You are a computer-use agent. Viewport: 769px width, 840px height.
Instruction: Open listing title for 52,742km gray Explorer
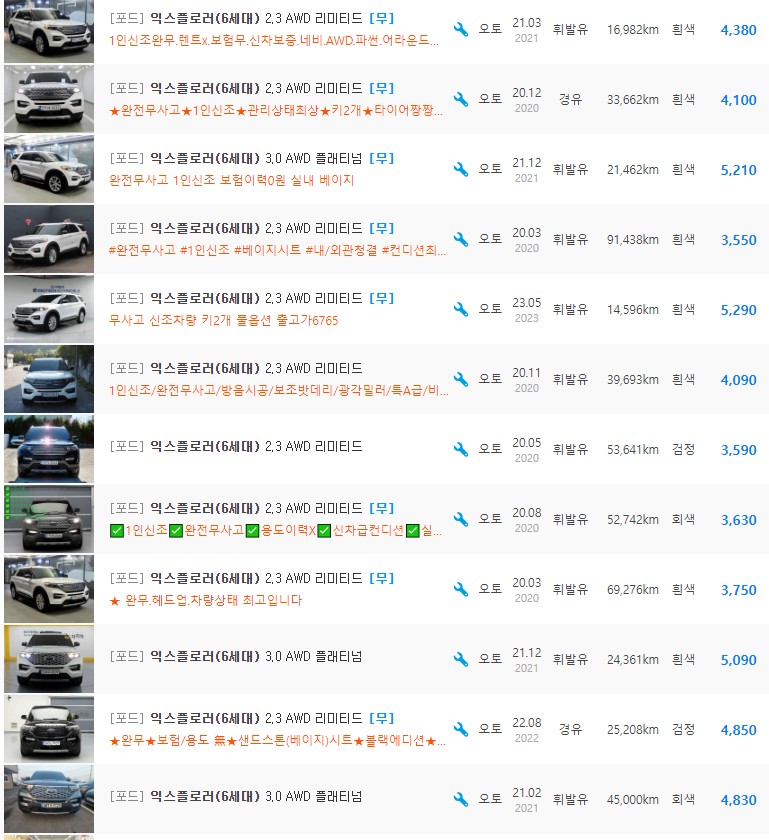[252, 508]
